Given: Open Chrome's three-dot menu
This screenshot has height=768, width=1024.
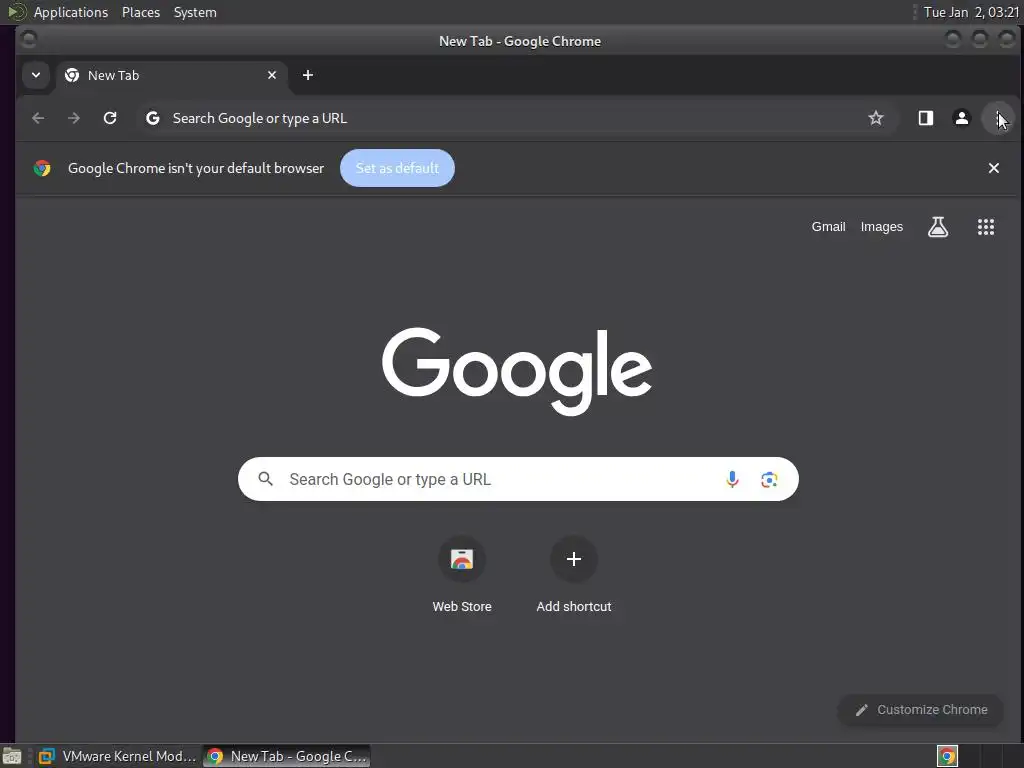Looking at the screenshot, I should pyautogui.click(x=998, y=118).
